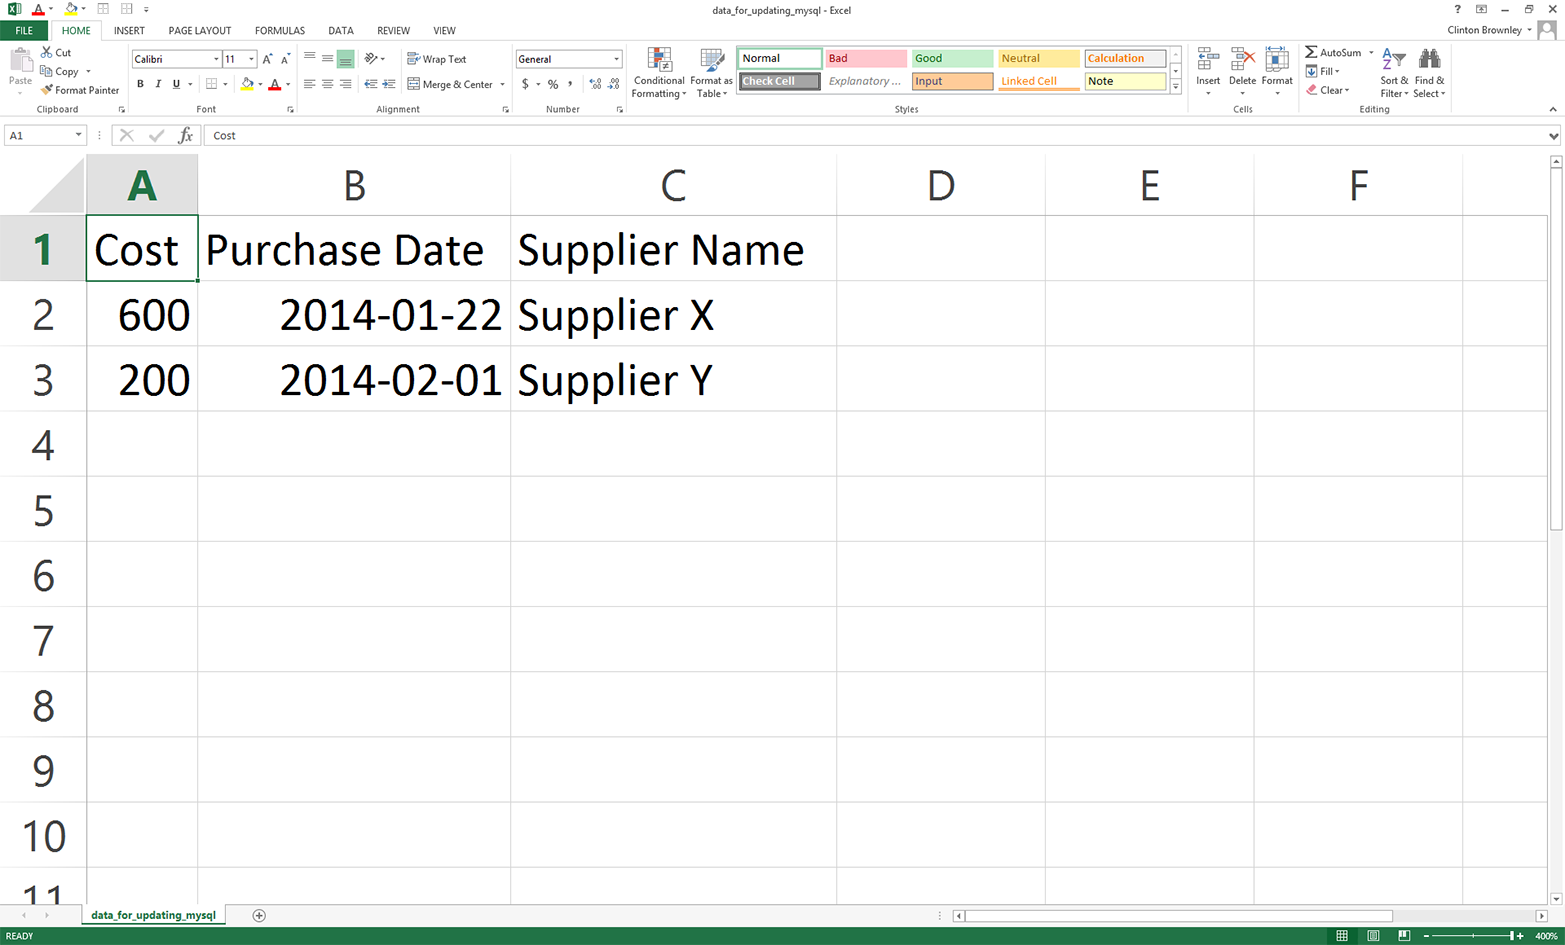Image resolution: width=1565 pixels, height=945 pixels.
Task: Apply bold formatting from the Font group
Action: point(140,84)
